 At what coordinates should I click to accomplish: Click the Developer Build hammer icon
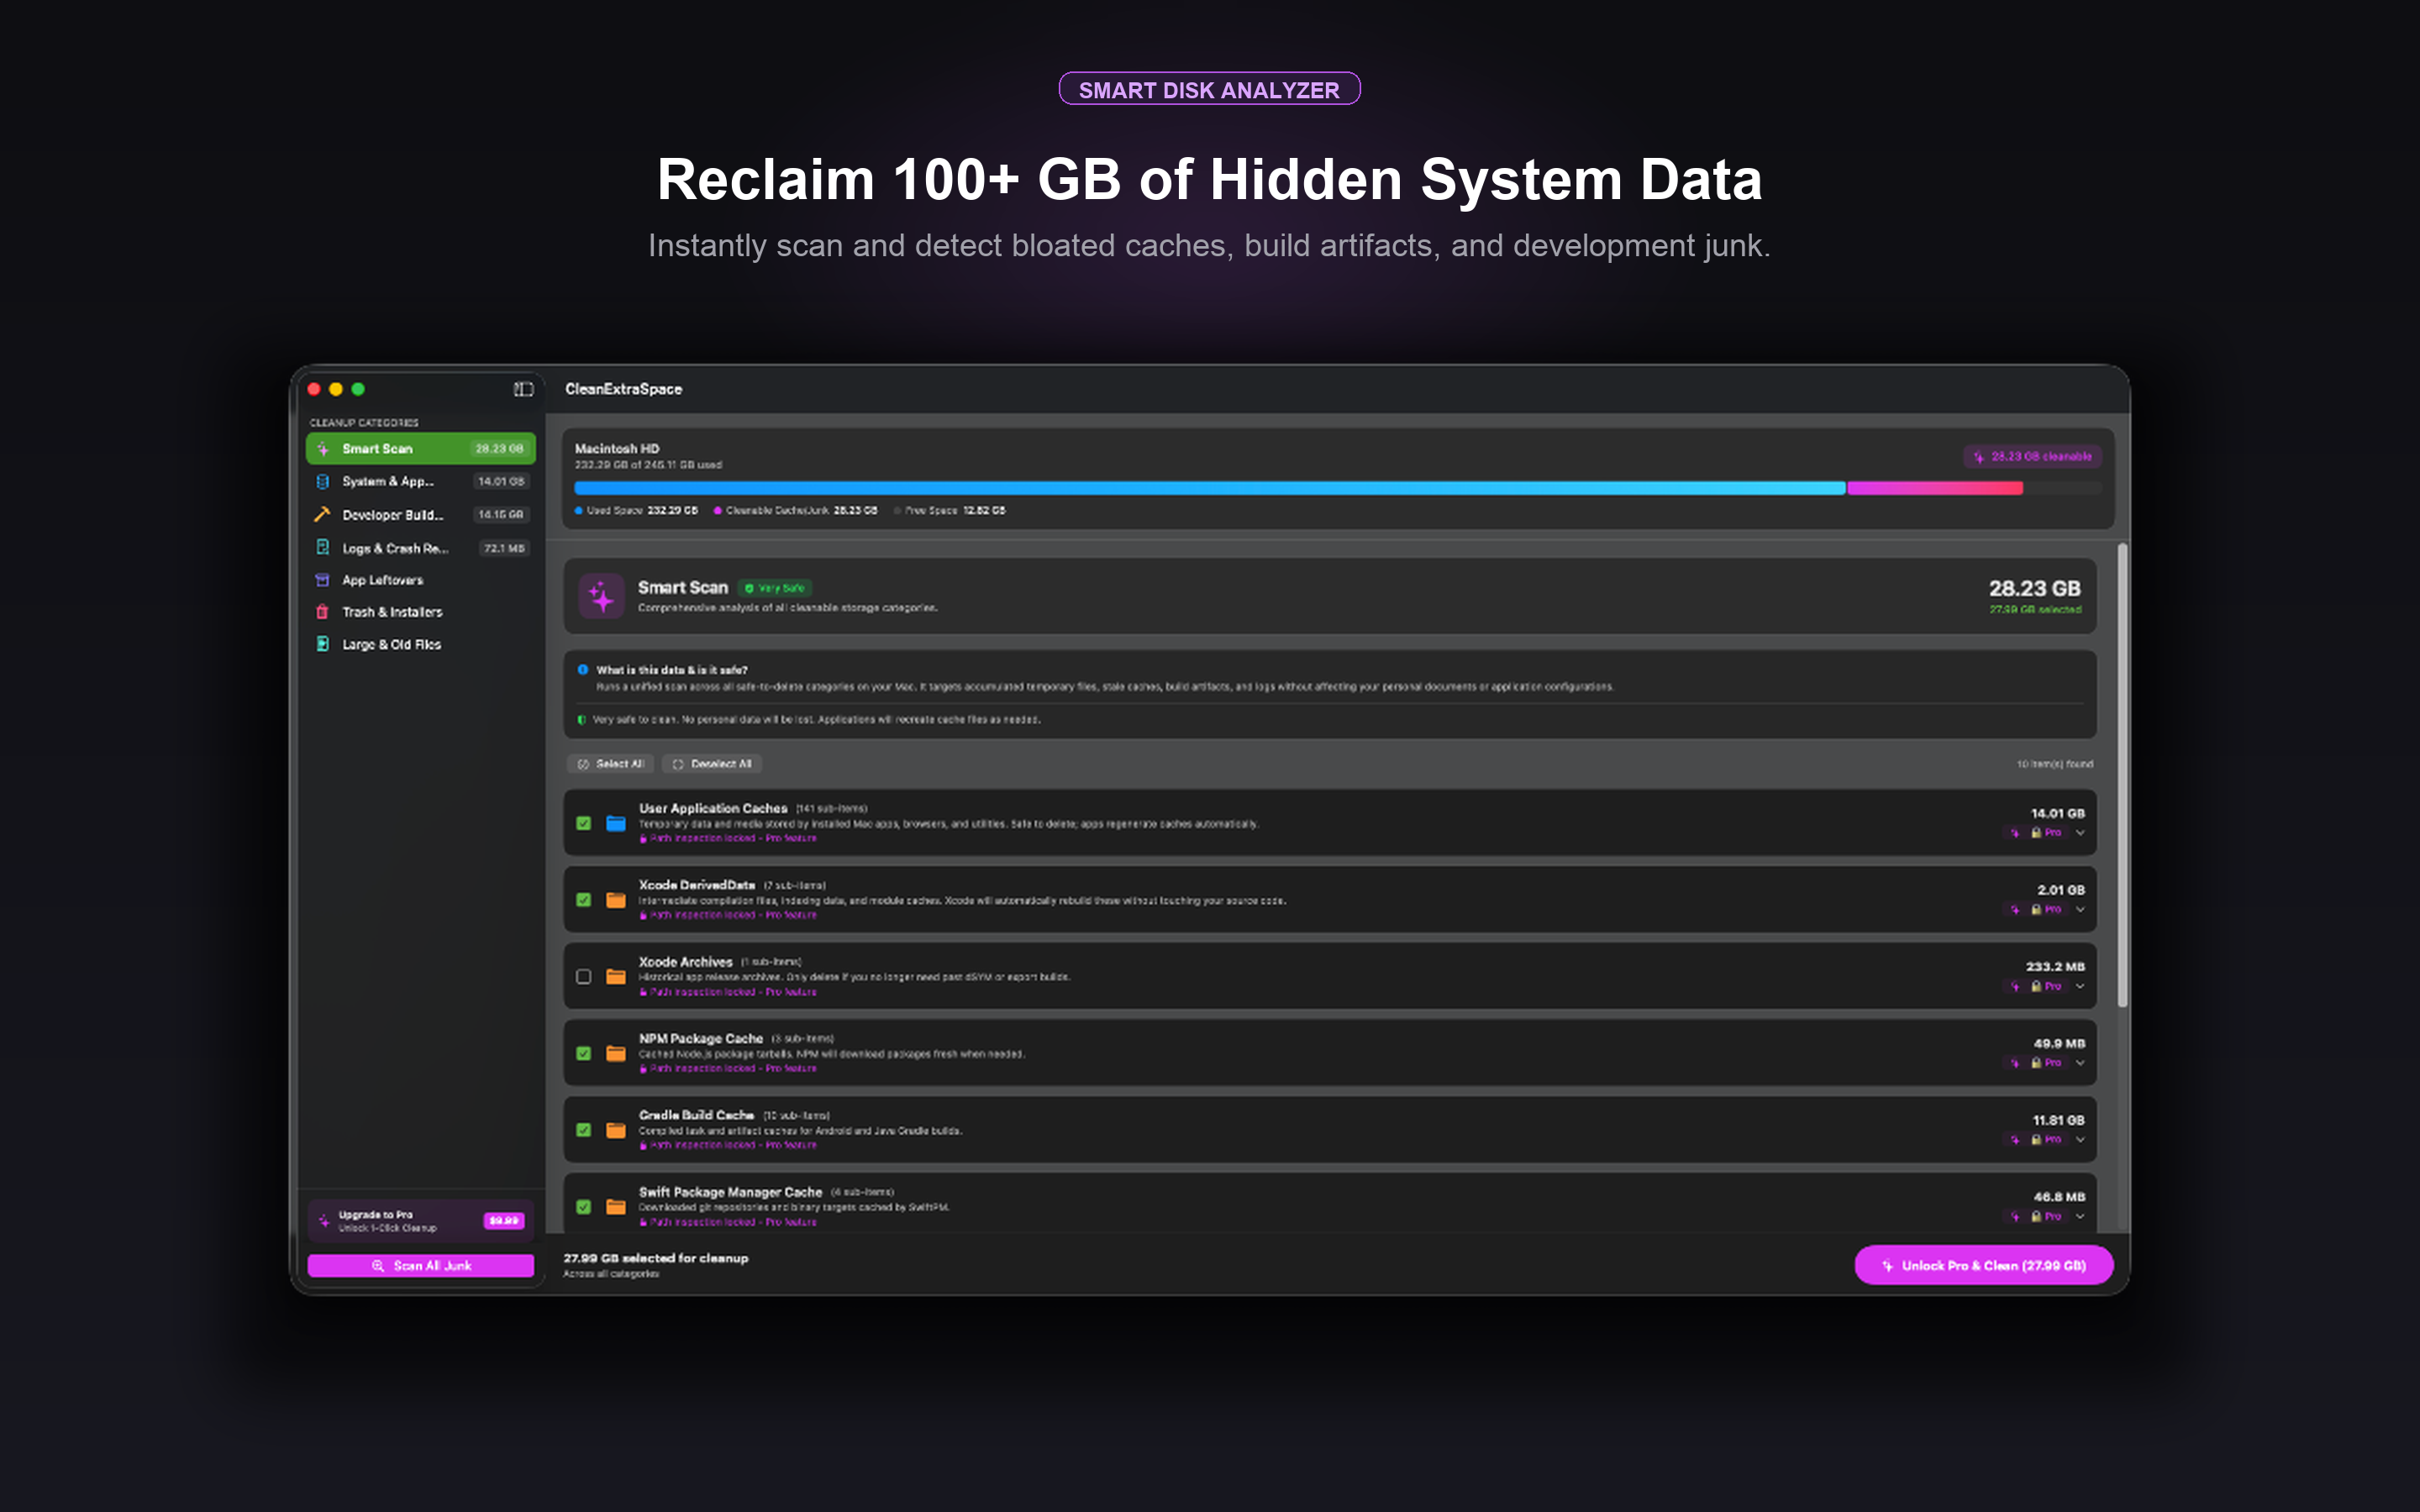click(x=323, y=514)
